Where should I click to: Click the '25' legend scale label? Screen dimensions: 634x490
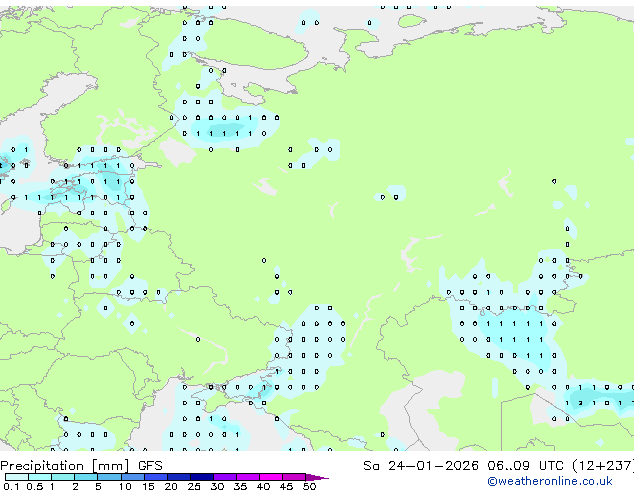click(x=194, y=486)
